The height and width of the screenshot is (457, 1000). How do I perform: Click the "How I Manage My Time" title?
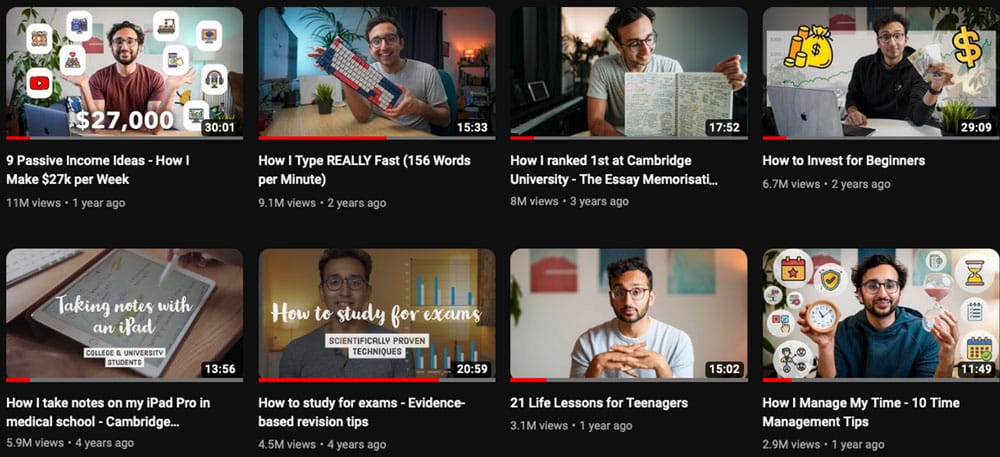[x=861, y=412]
